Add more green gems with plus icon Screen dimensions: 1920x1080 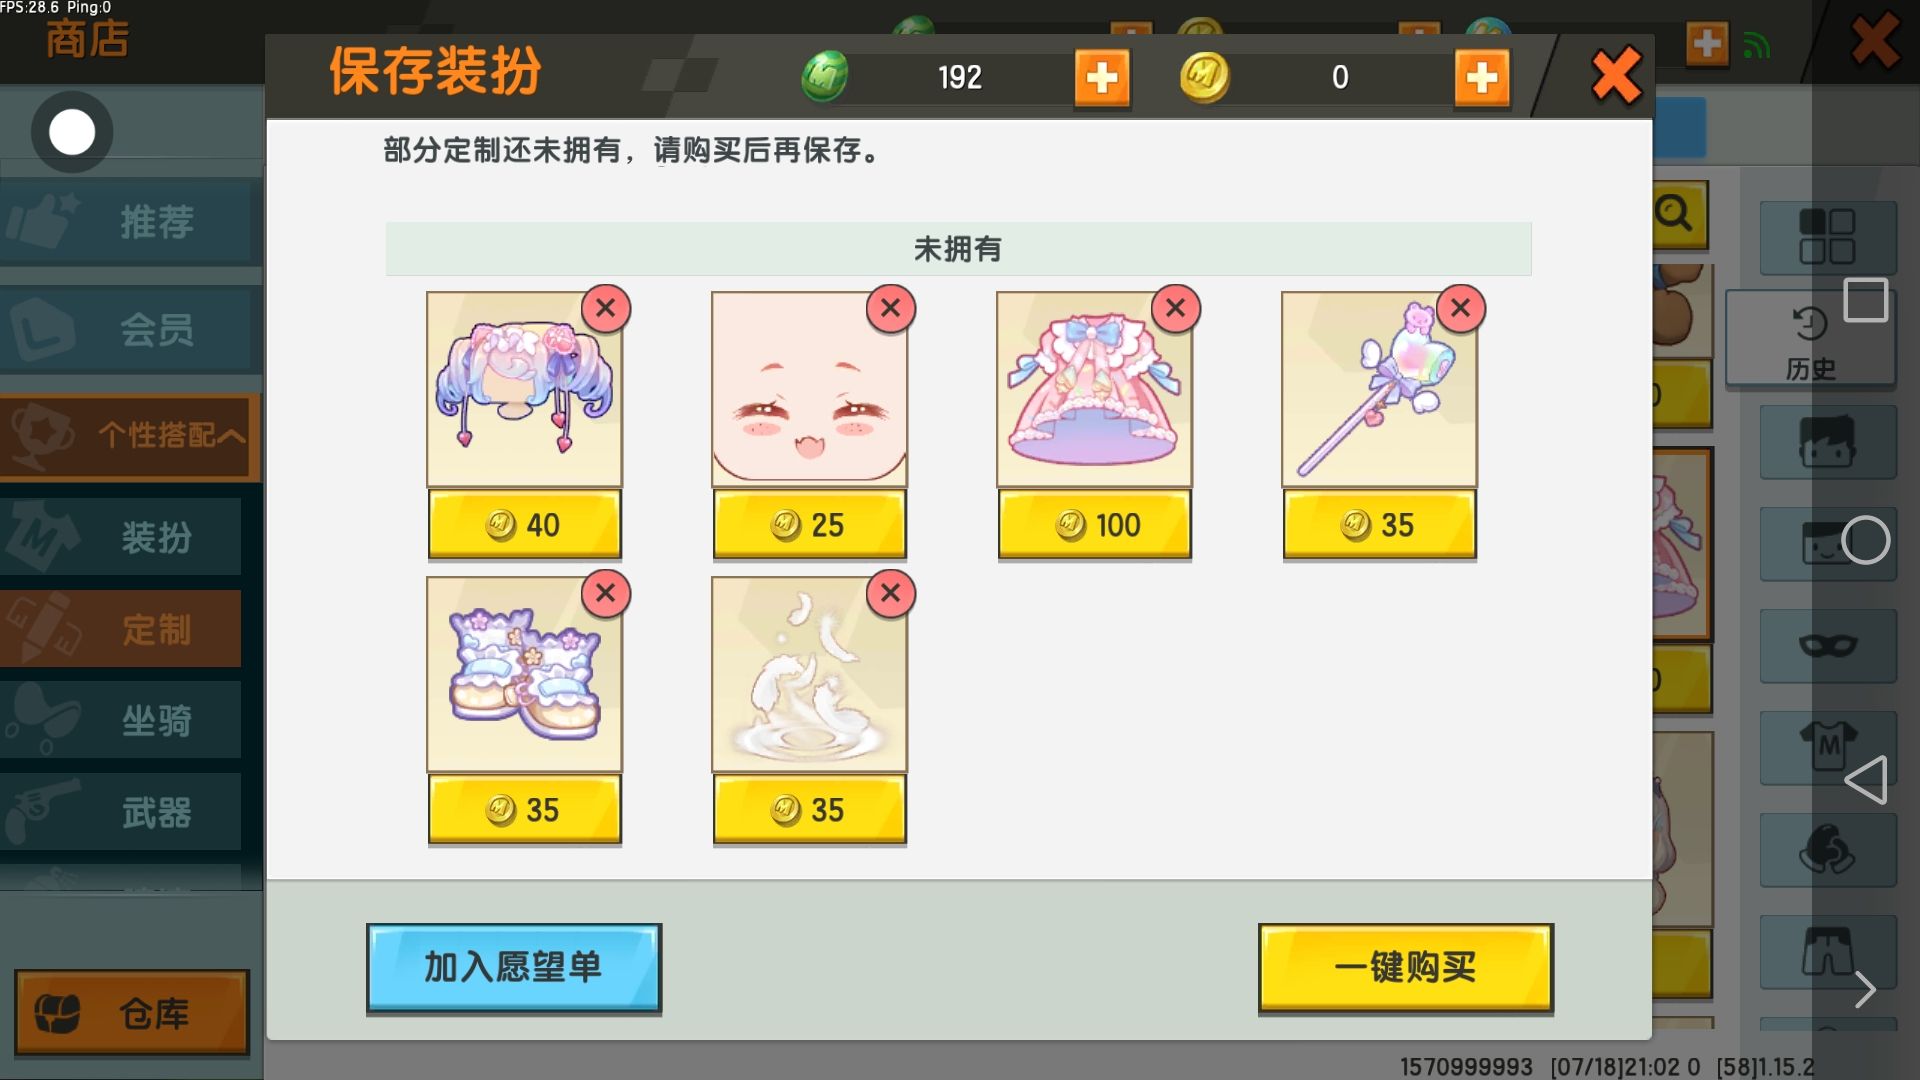[1102, 77]
